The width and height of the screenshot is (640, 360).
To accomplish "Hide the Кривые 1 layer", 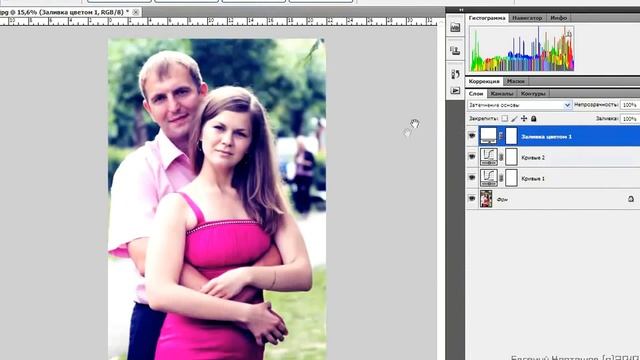I will 472,178.
